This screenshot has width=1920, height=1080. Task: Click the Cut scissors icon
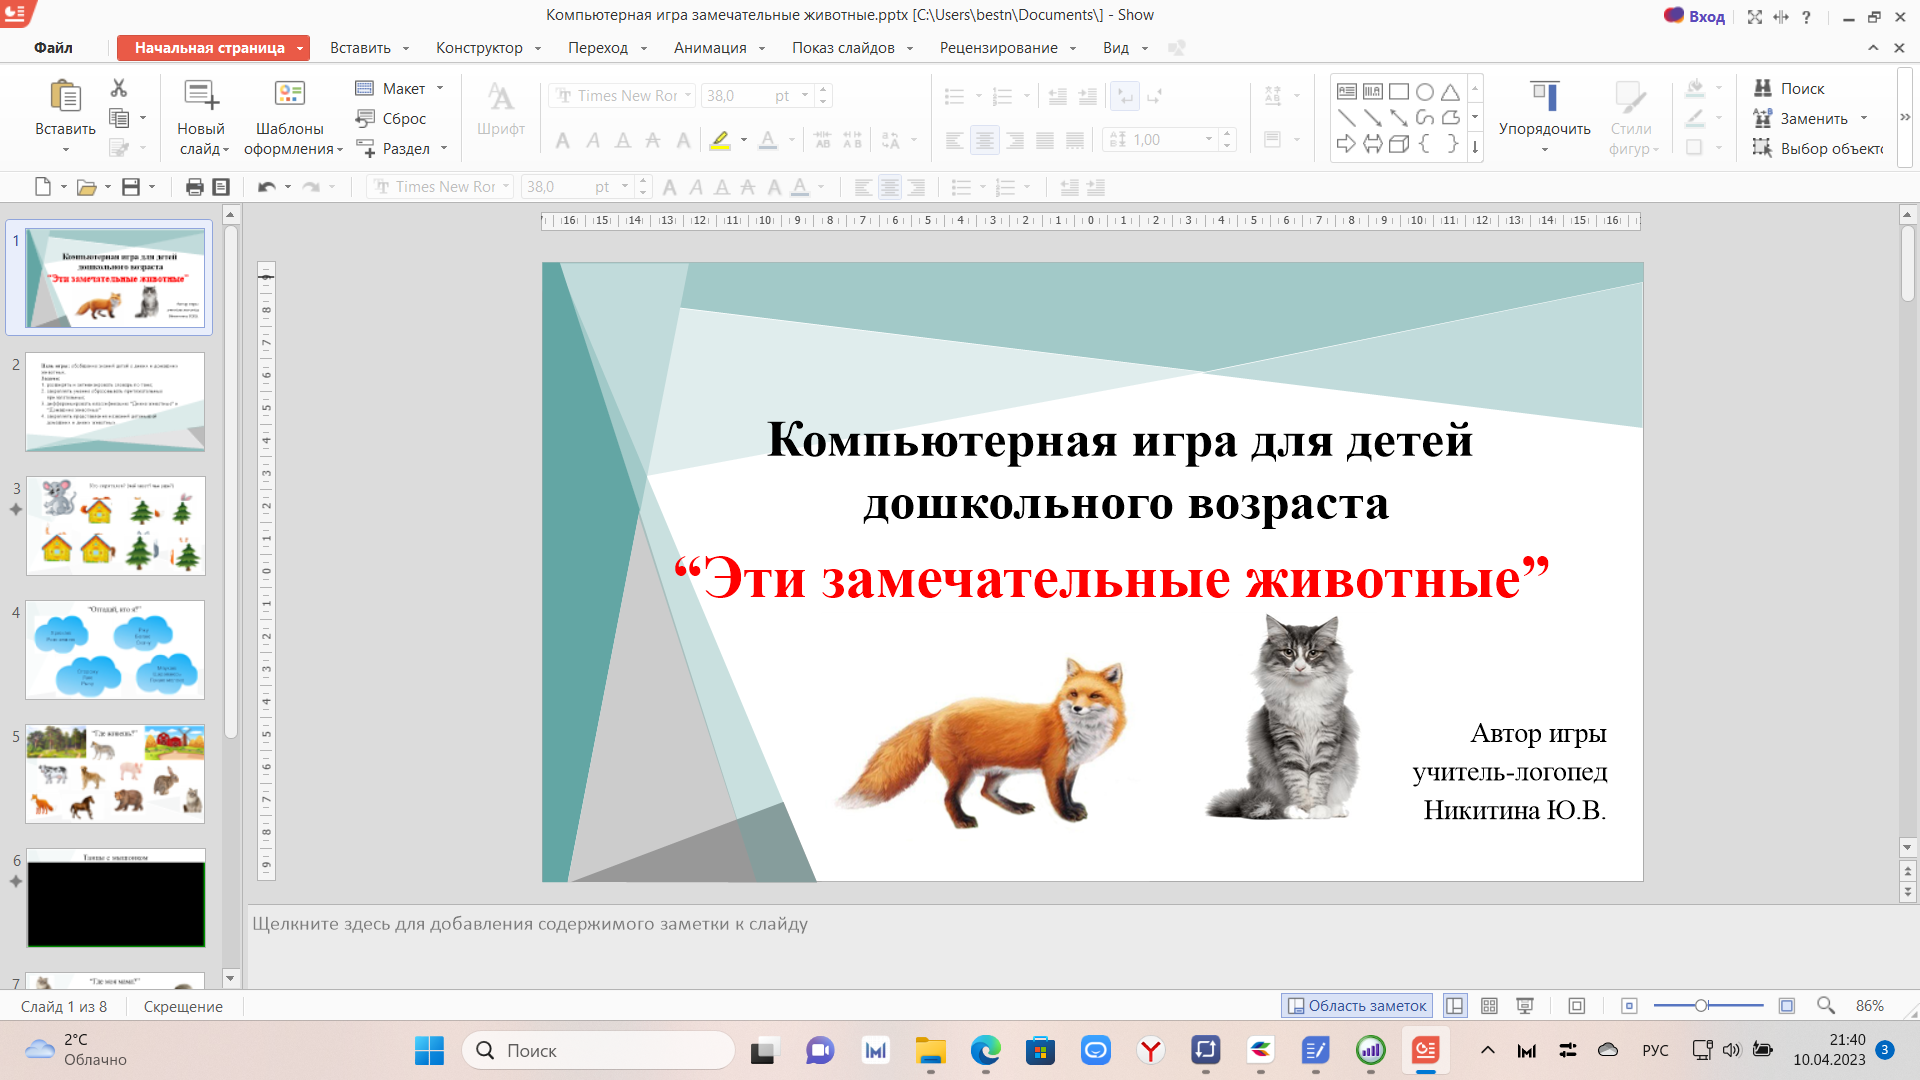click(119, 88)
